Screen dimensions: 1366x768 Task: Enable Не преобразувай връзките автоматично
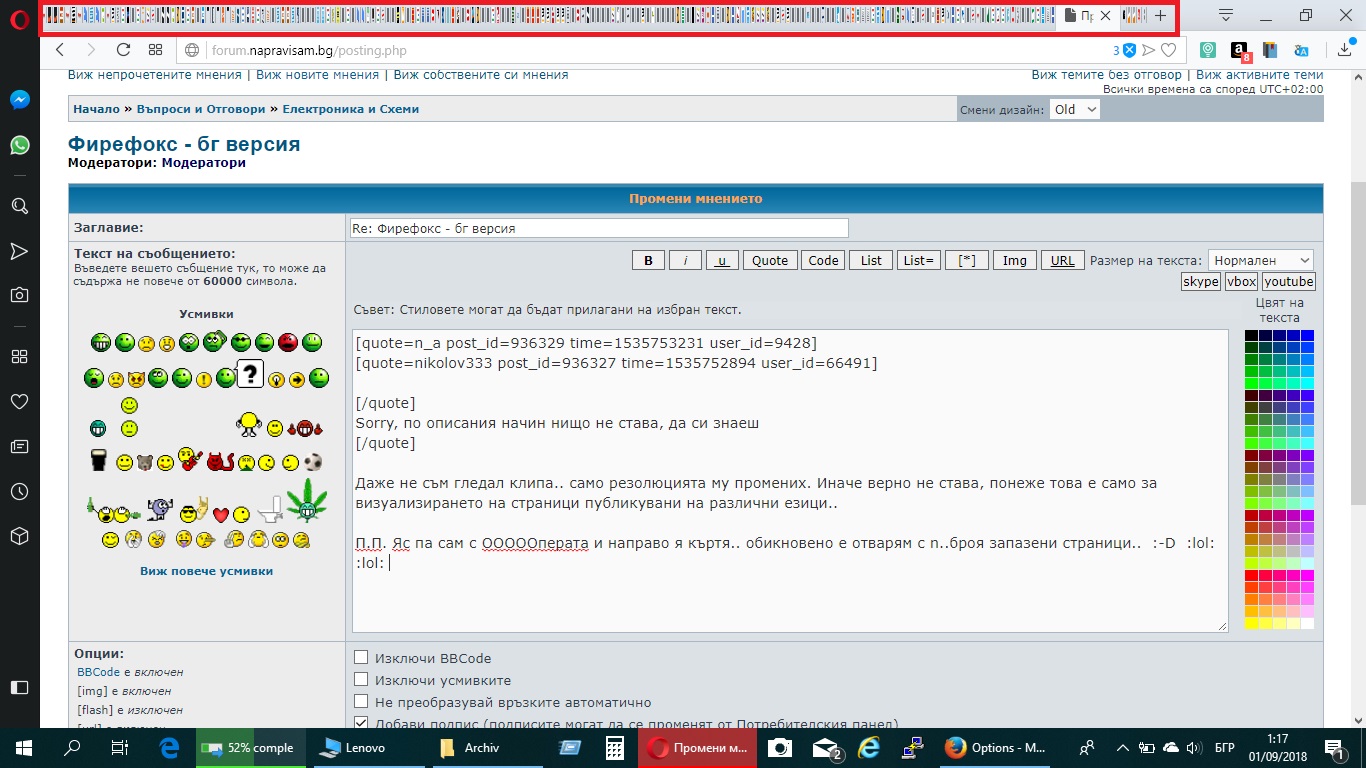pyautogui.click(x=362, y=702)
